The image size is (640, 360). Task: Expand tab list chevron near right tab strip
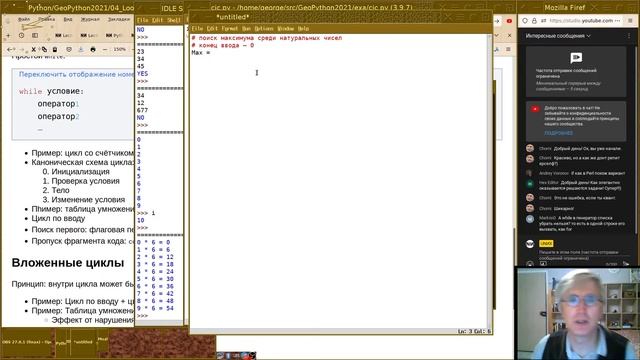(x=496, y=36)
